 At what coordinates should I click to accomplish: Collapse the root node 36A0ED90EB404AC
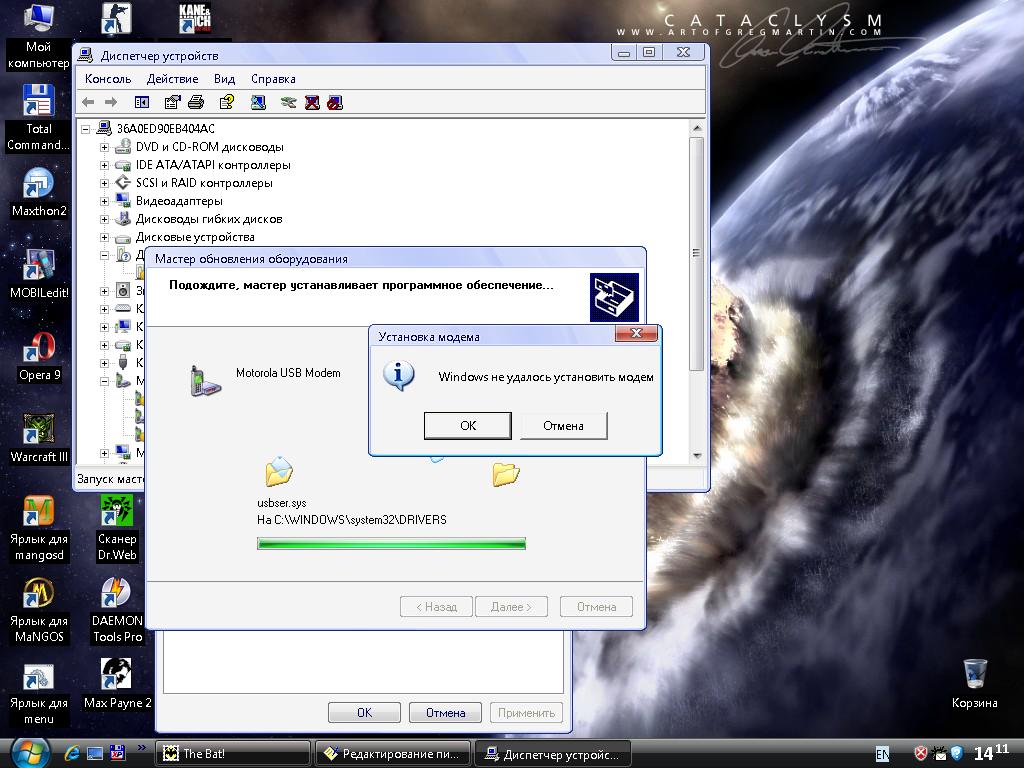86,129
